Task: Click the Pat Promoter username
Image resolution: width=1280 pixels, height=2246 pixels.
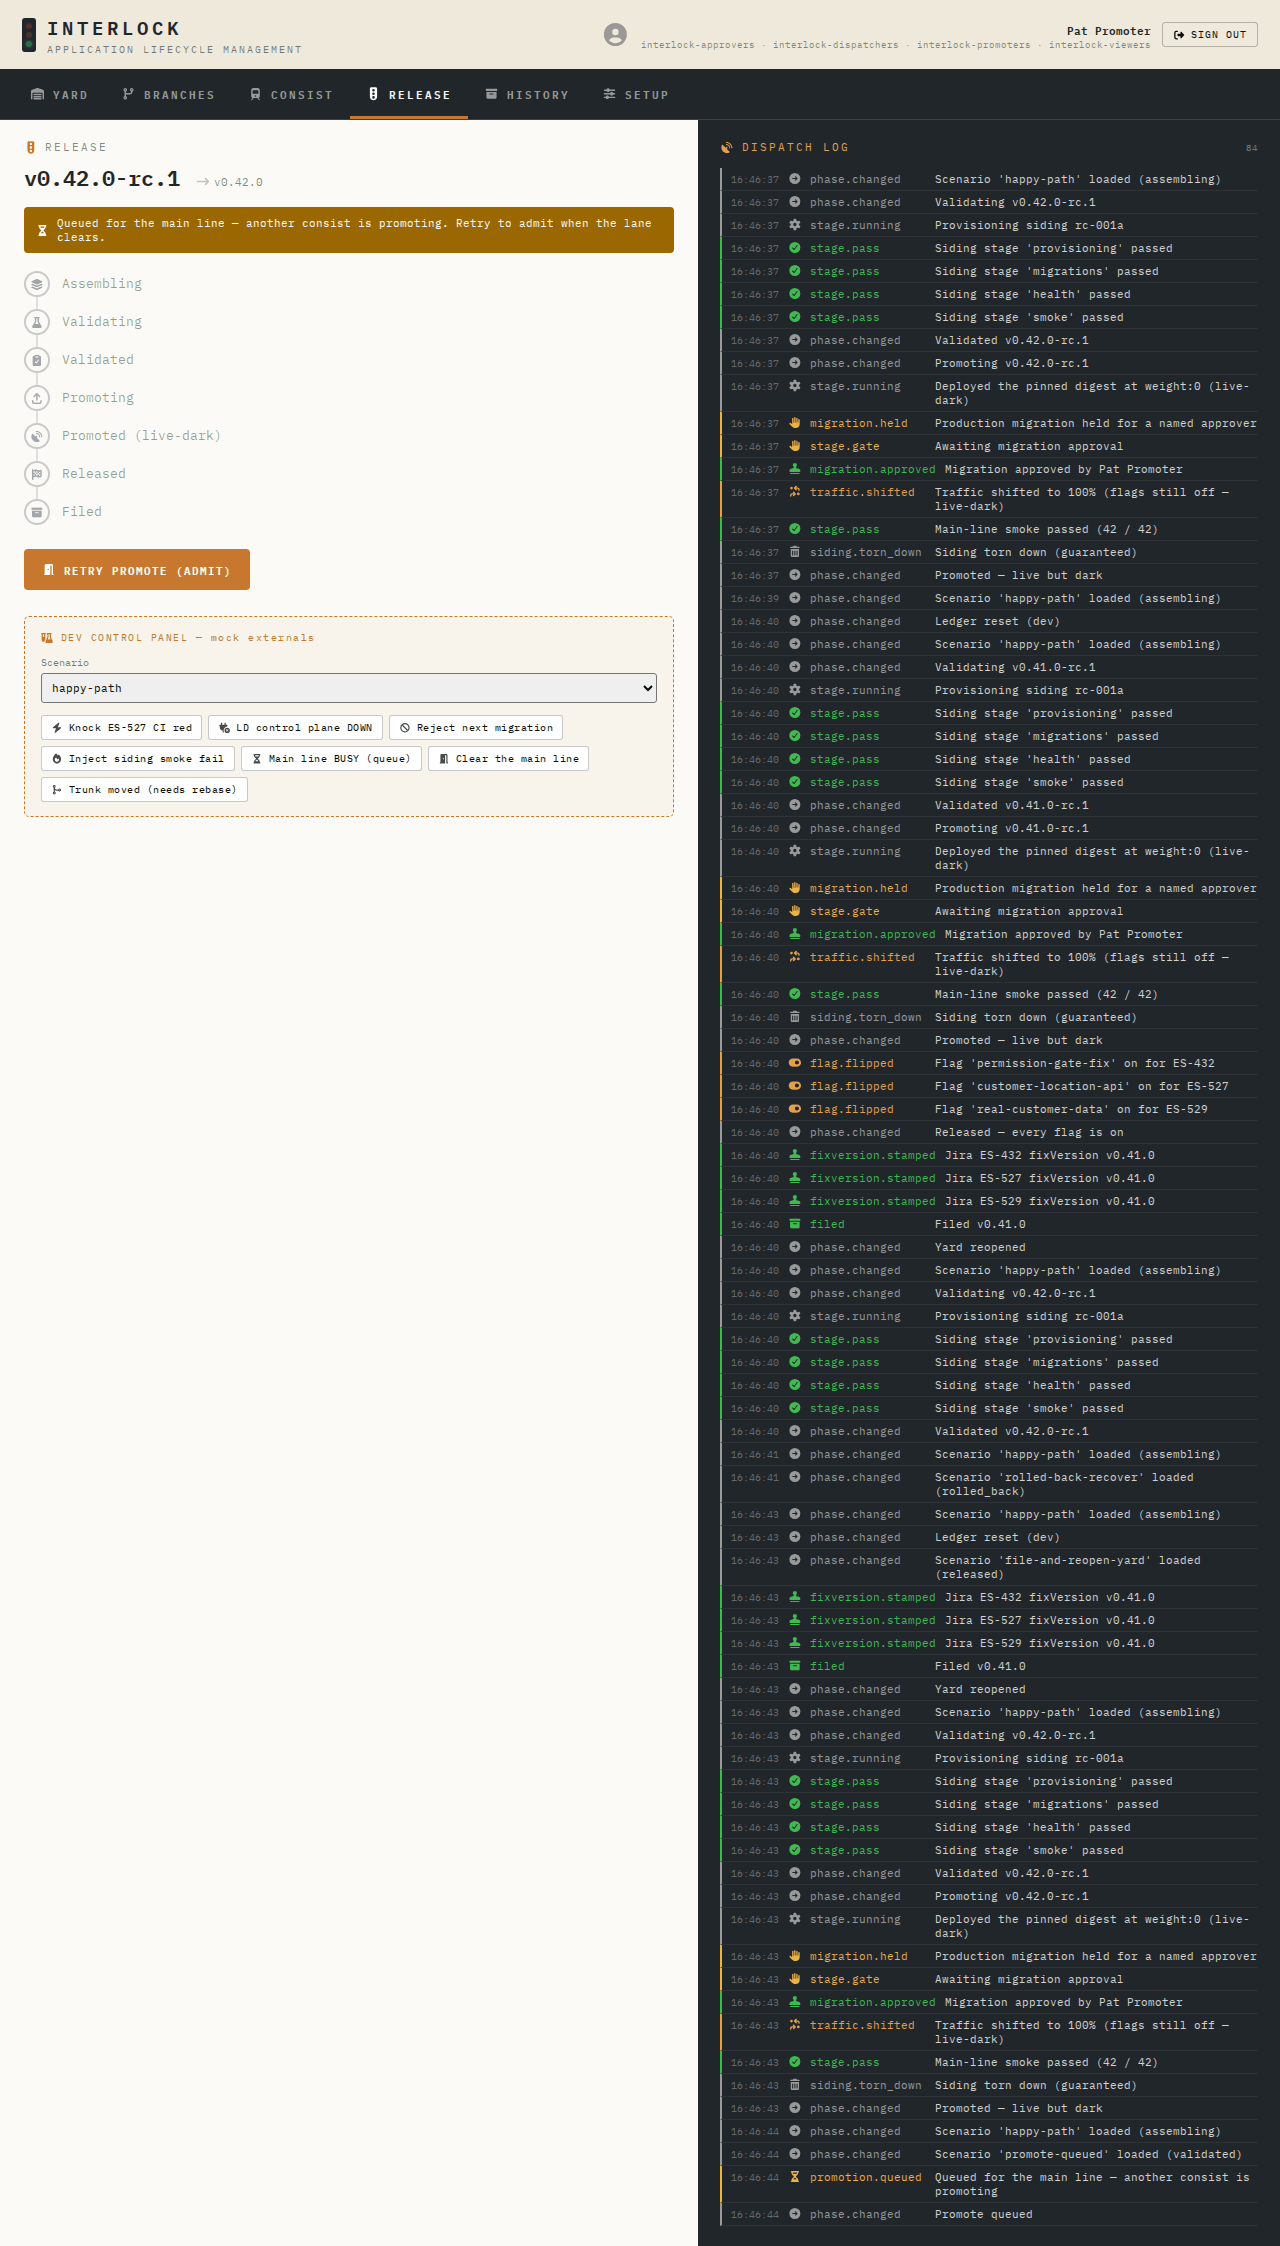Action: (1109, 31)
